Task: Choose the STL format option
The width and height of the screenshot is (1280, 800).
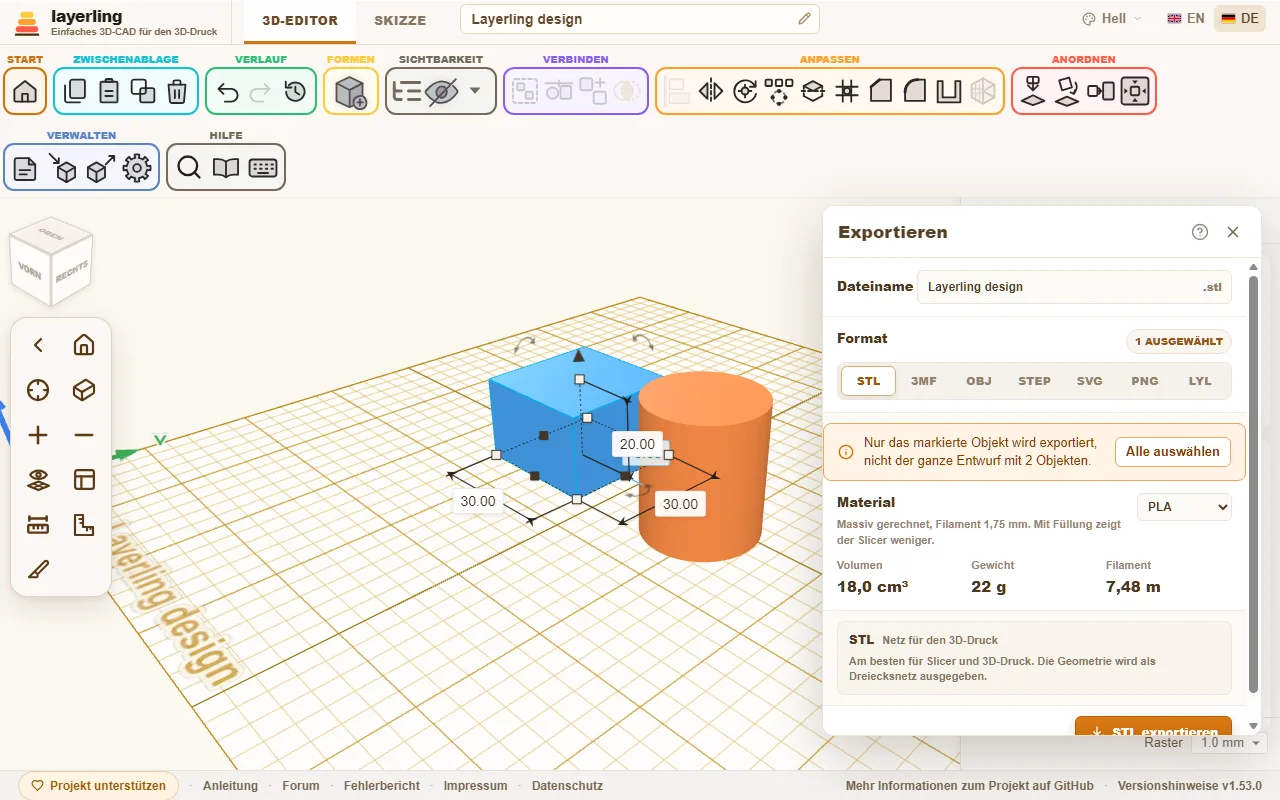Action: [868, 381]
